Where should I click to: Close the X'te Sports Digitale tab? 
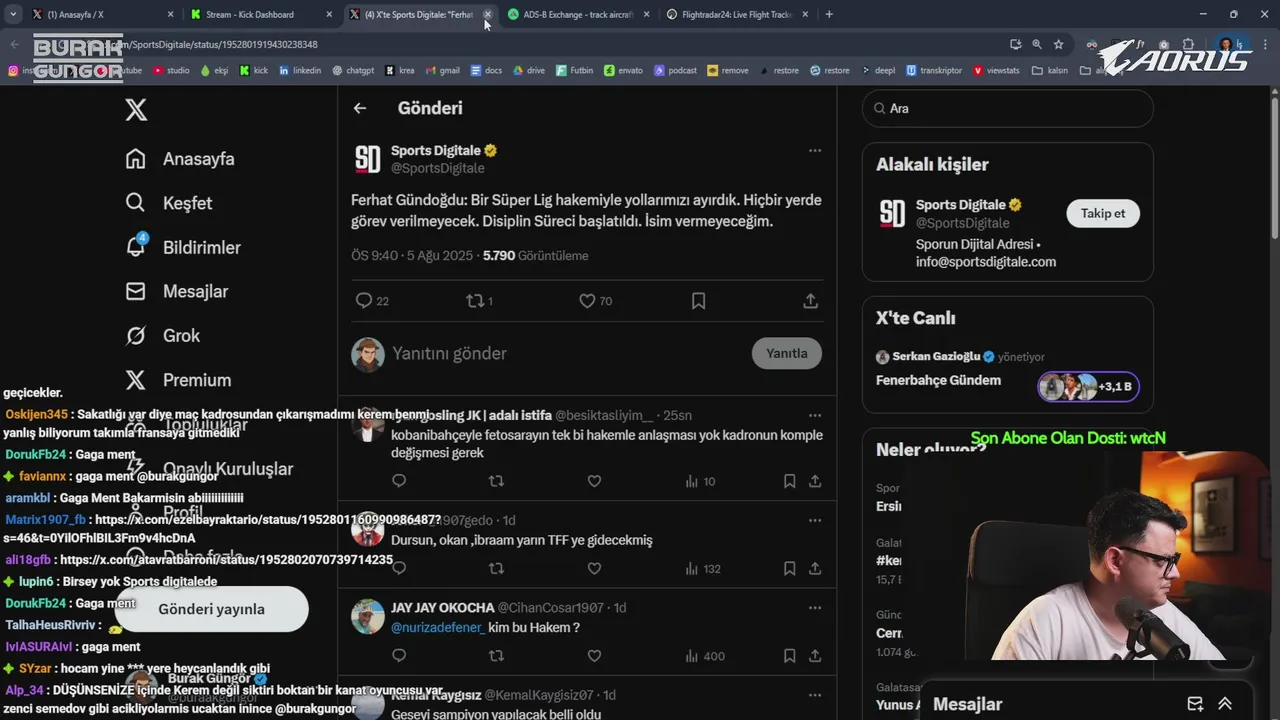click(x=487, y=14)
